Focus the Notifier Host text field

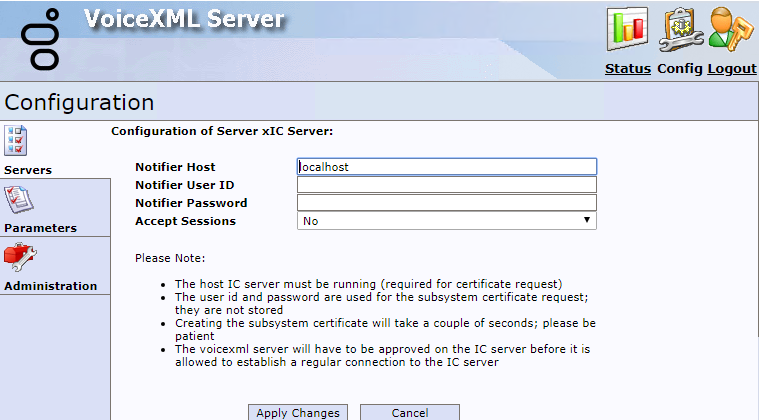(446, 167)
